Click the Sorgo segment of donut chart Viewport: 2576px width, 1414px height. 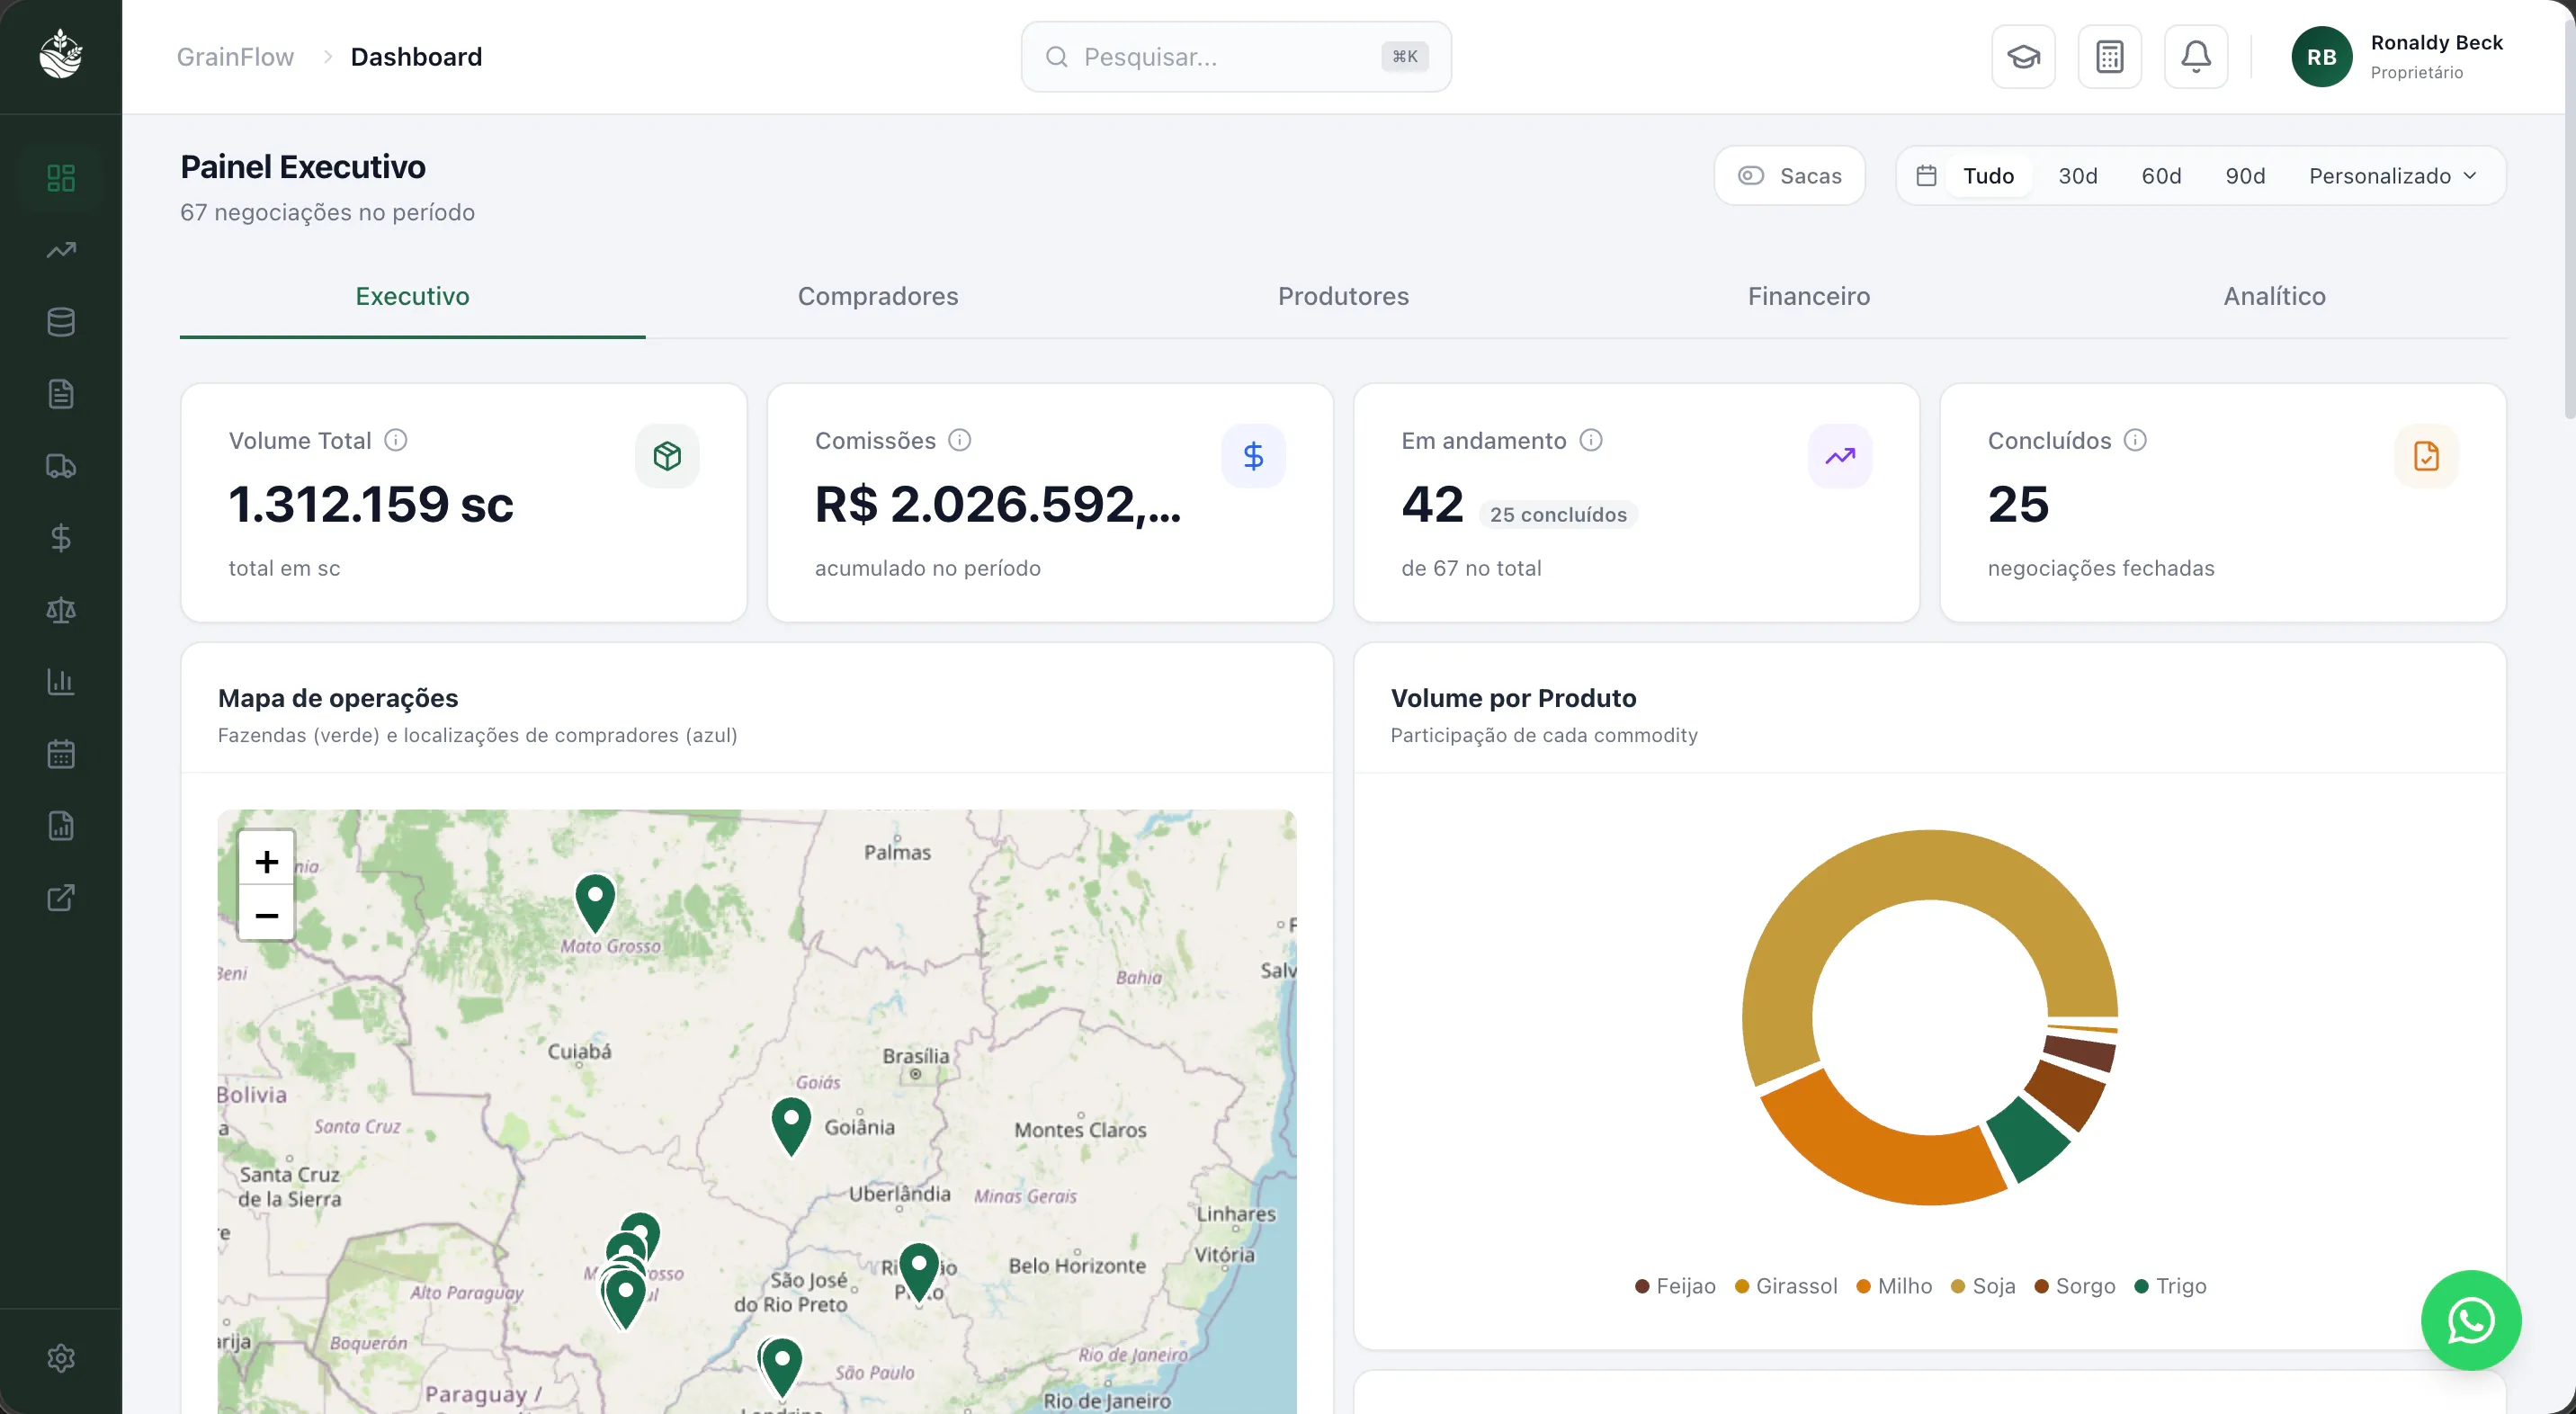coord(2066,1094)
